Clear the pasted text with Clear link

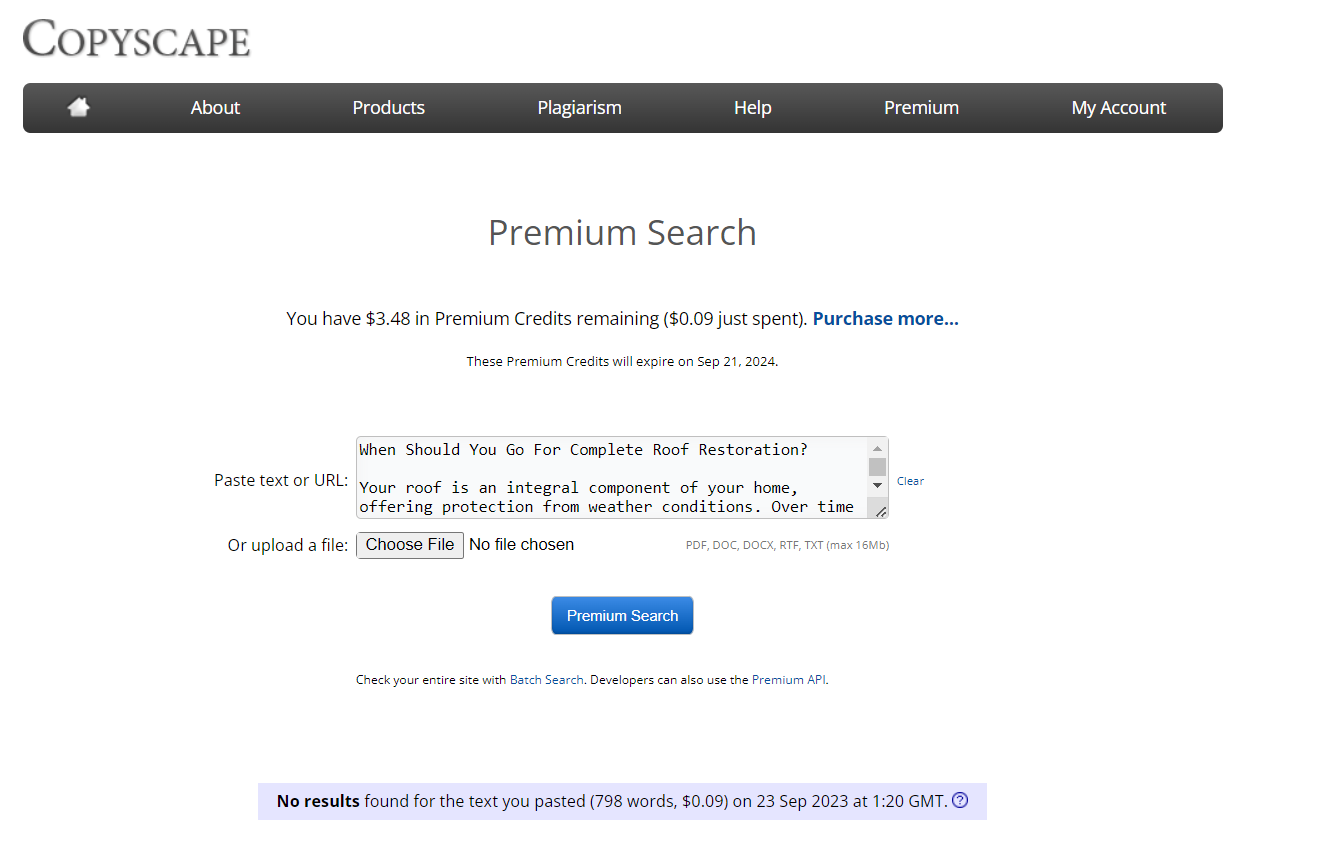[910, 481]
